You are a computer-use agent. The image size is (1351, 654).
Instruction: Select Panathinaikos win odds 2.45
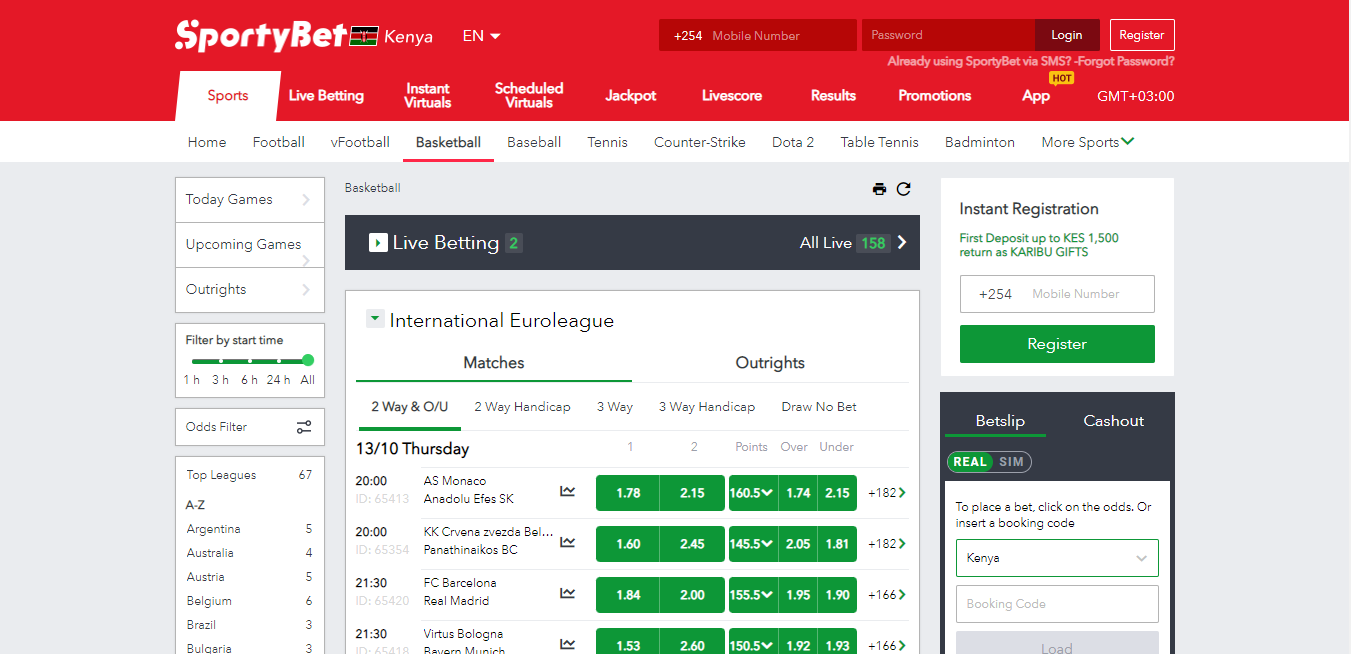(692, 544)
